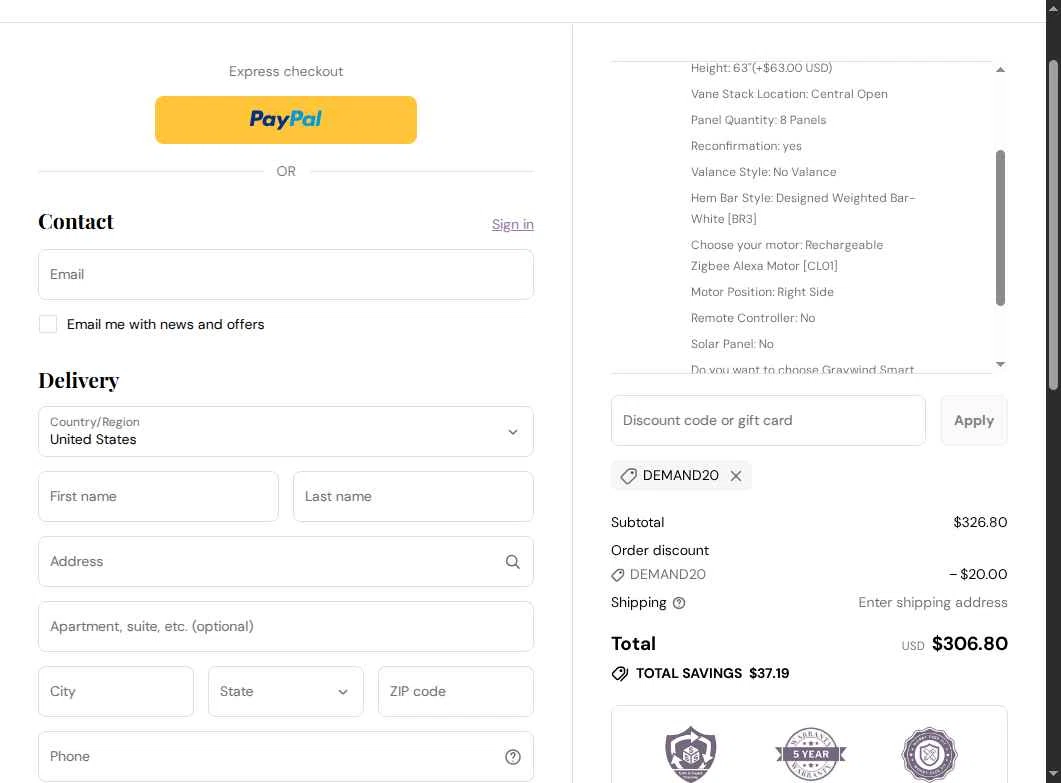Focus the ZIP code field

click(x=456, y=692)
